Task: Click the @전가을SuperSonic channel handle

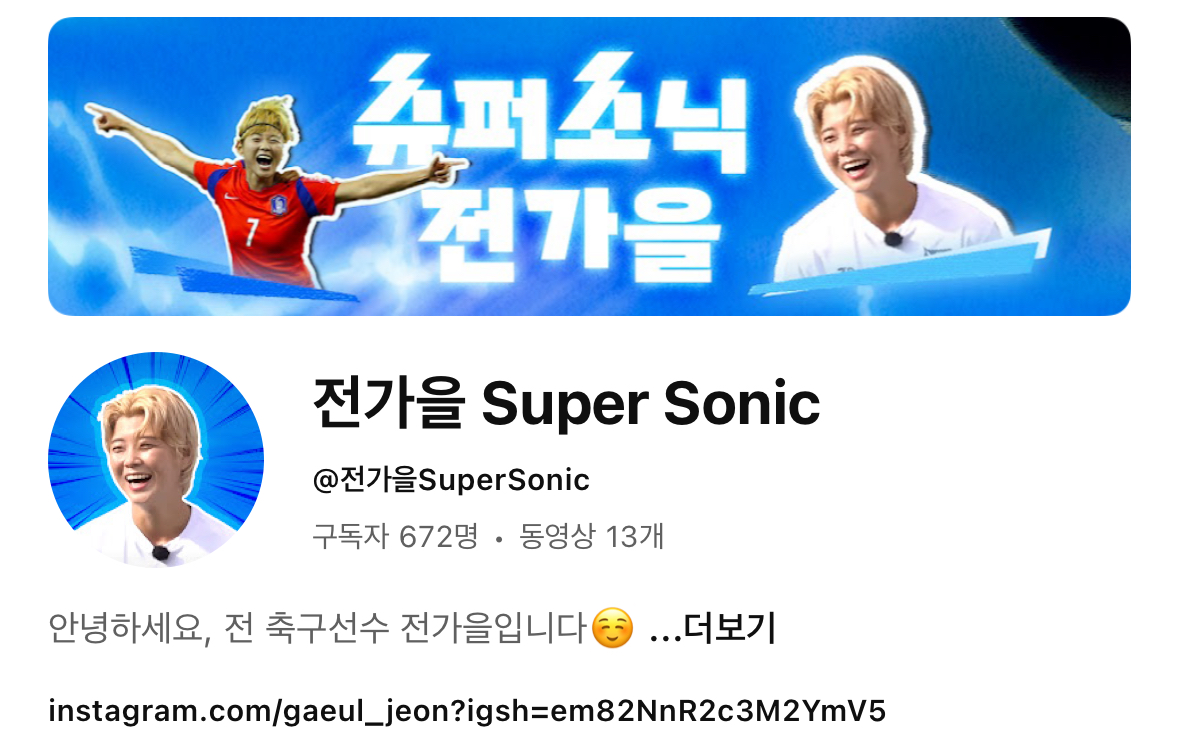Action: [x=450, y=480]
